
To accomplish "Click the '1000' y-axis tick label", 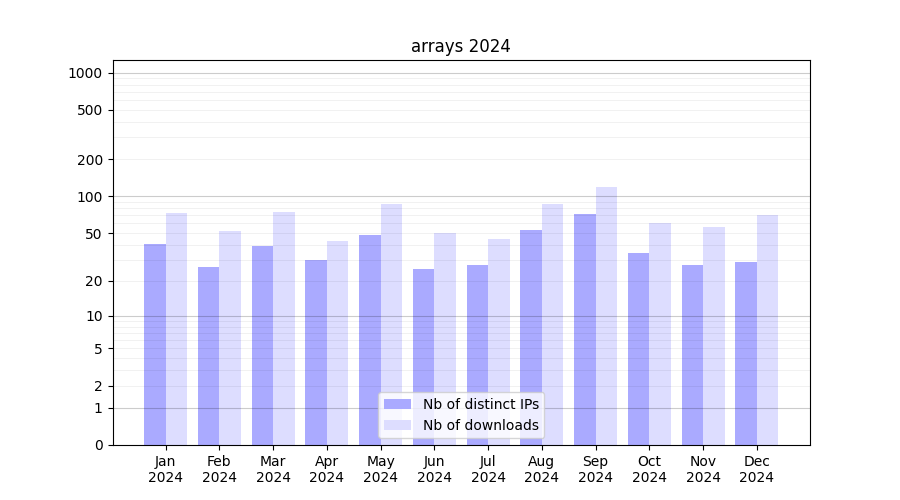I will pos(85,73).
